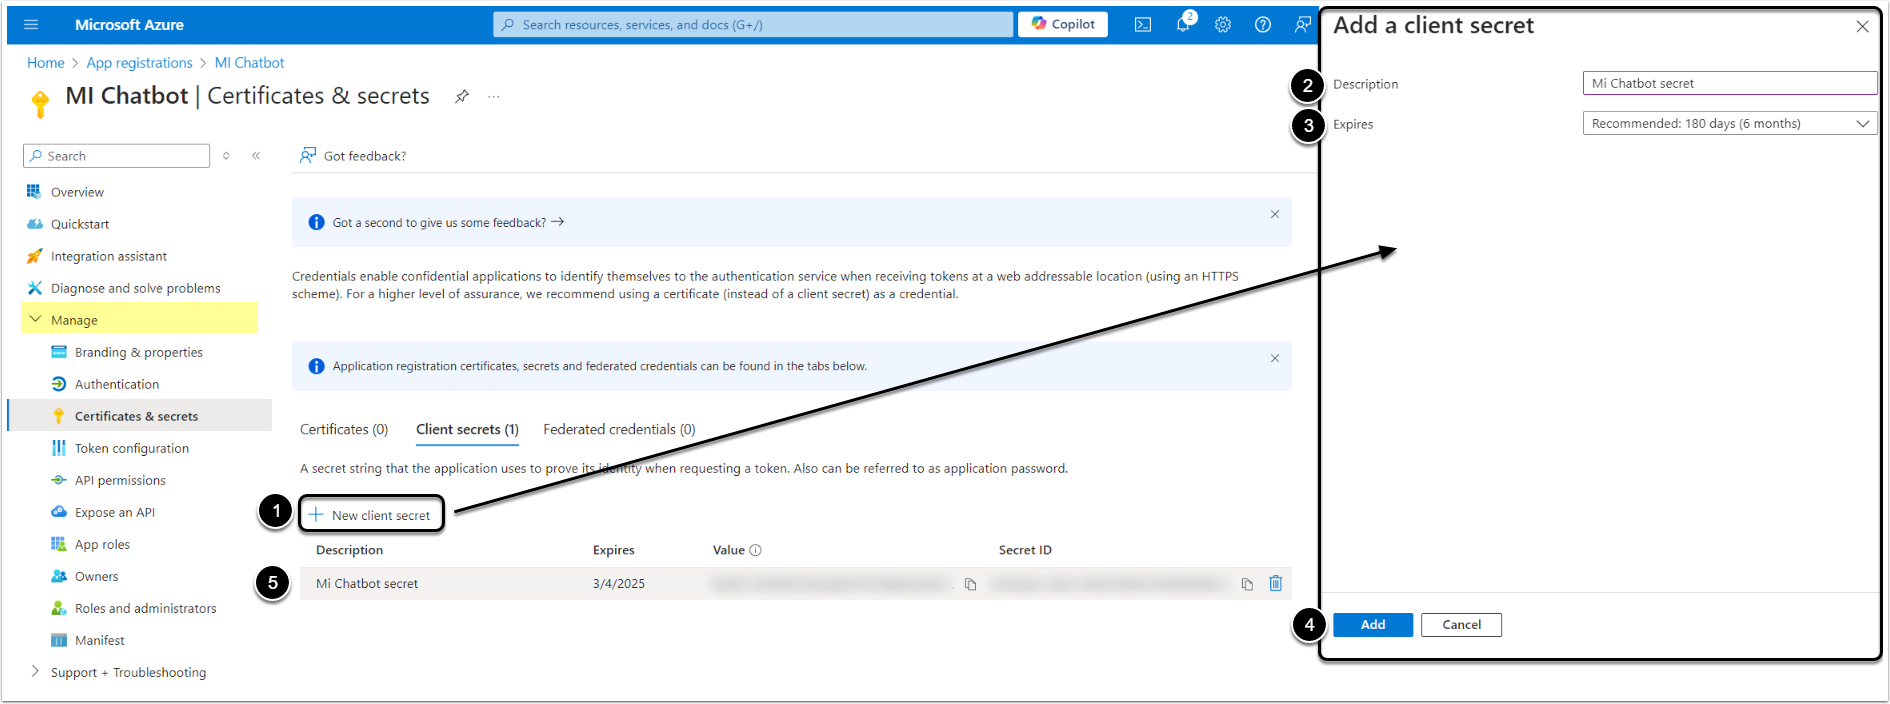The image size is (1890, 704).
Task: Collapse the sidebar with double chevron
Action: pos(256,156)
